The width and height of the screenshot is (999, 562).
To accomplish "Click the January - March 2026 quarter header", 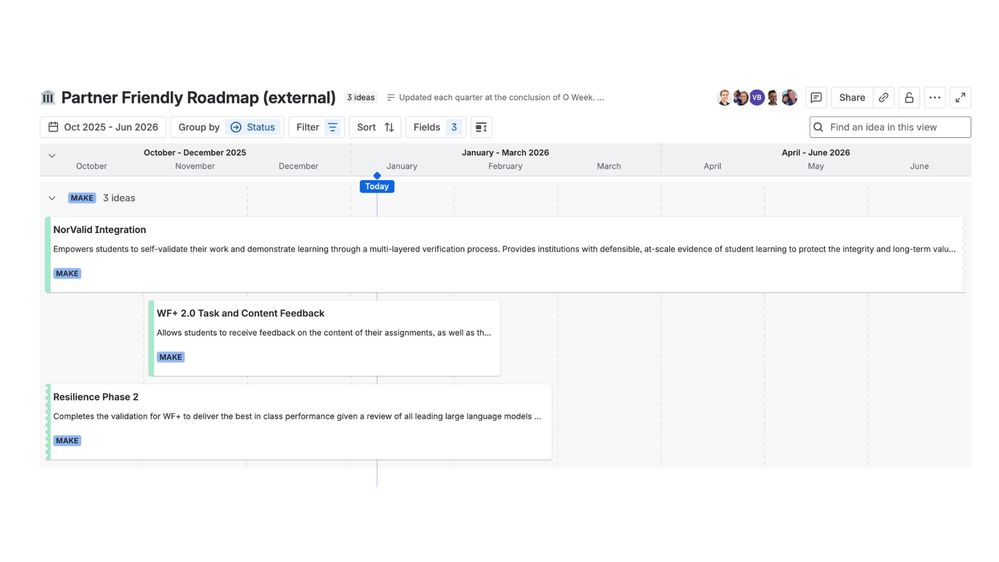I will 505,153.
